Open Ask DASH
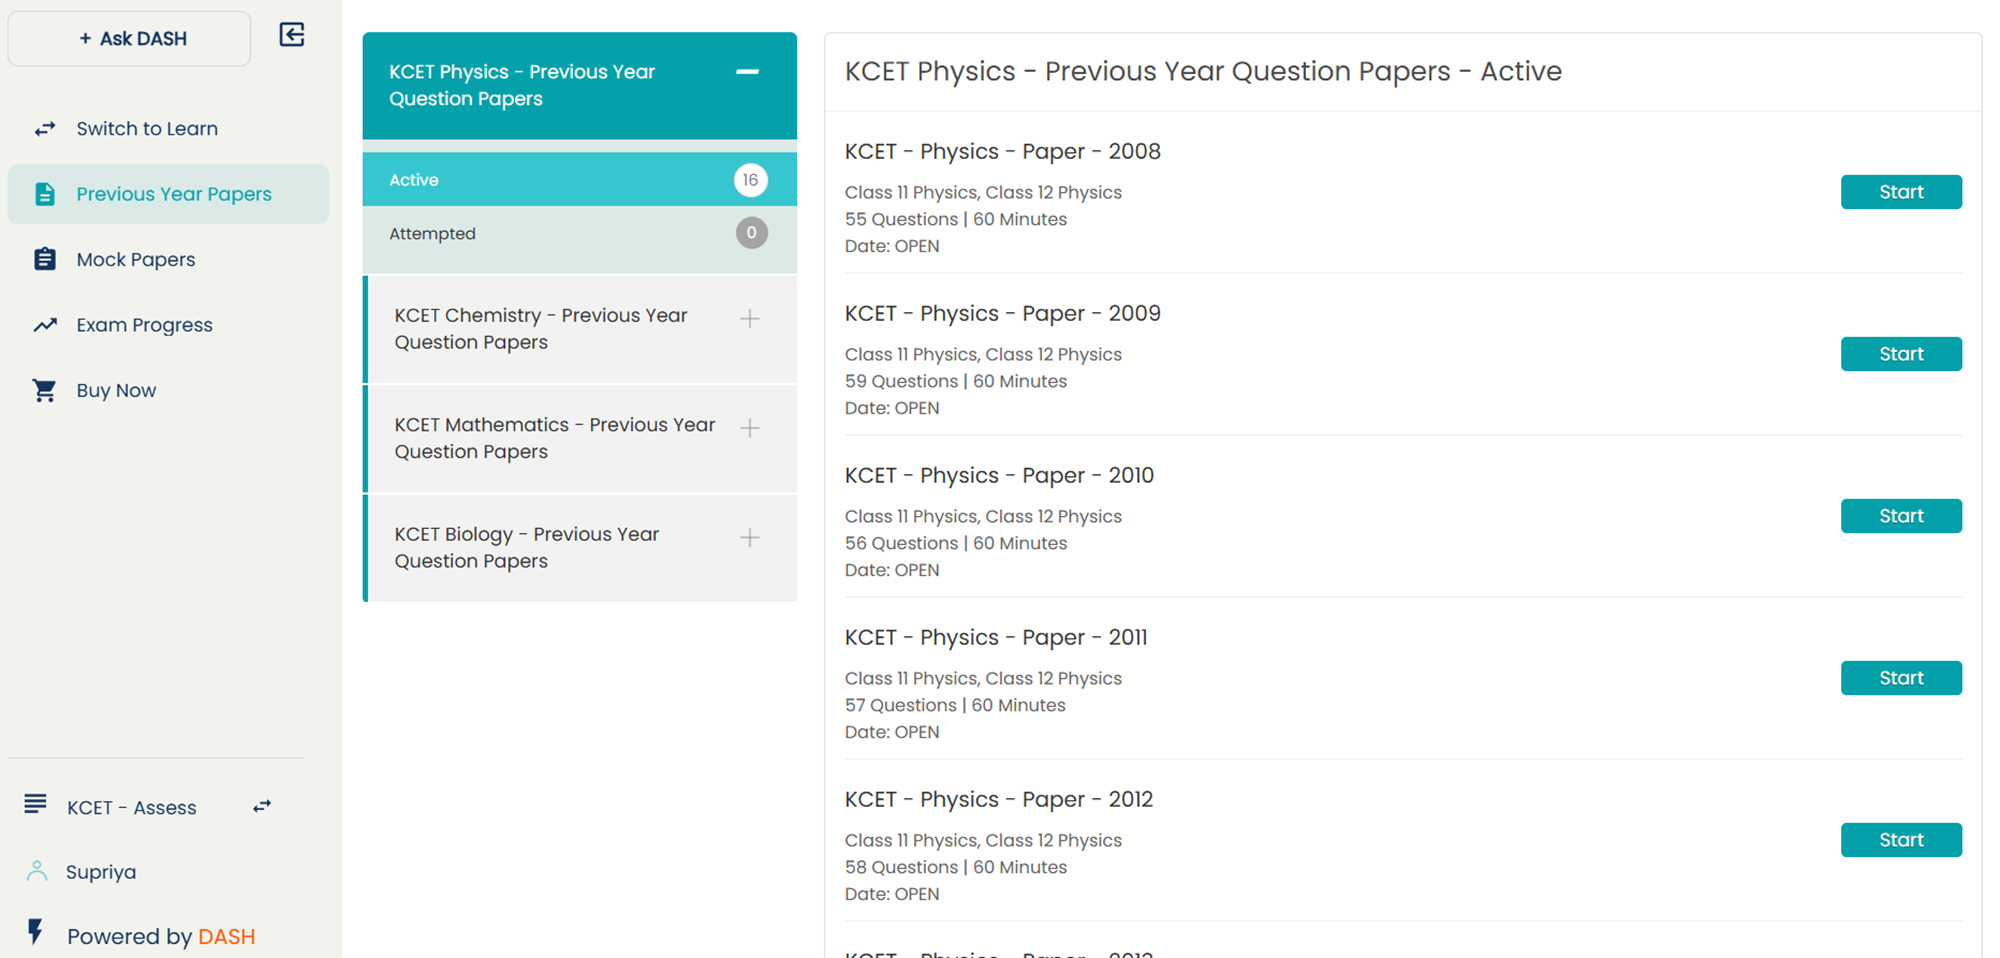 (129, 38)
